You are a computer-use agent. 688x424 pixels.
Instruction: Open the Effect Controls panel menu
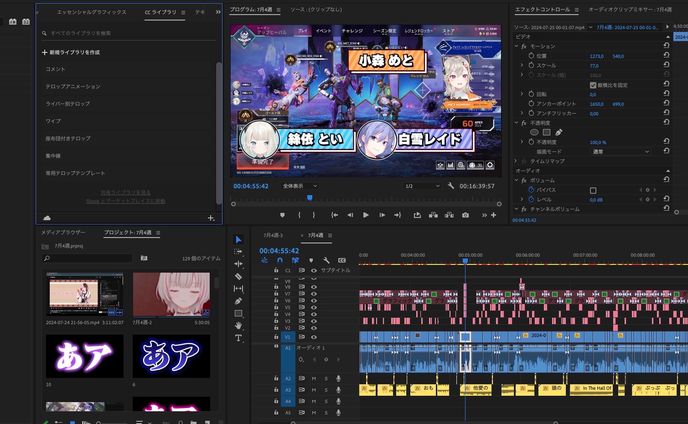pos(577,10)
